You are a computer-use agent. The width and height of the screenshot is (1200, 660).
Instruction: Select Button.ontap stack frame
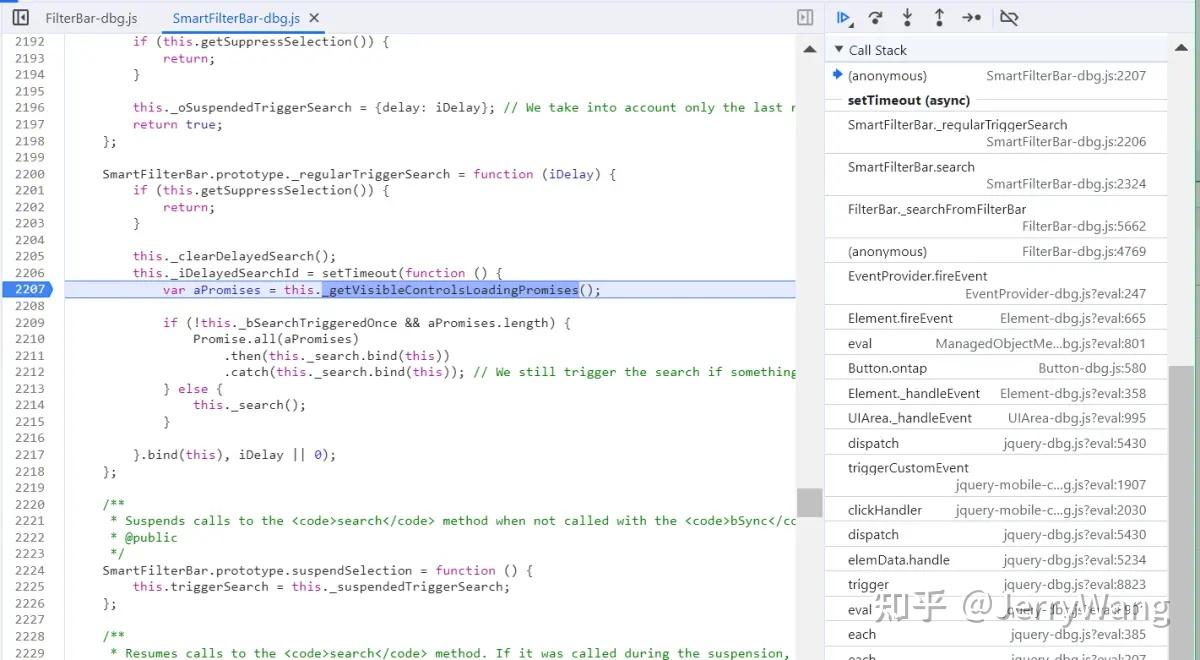click(x=996, y=368)
